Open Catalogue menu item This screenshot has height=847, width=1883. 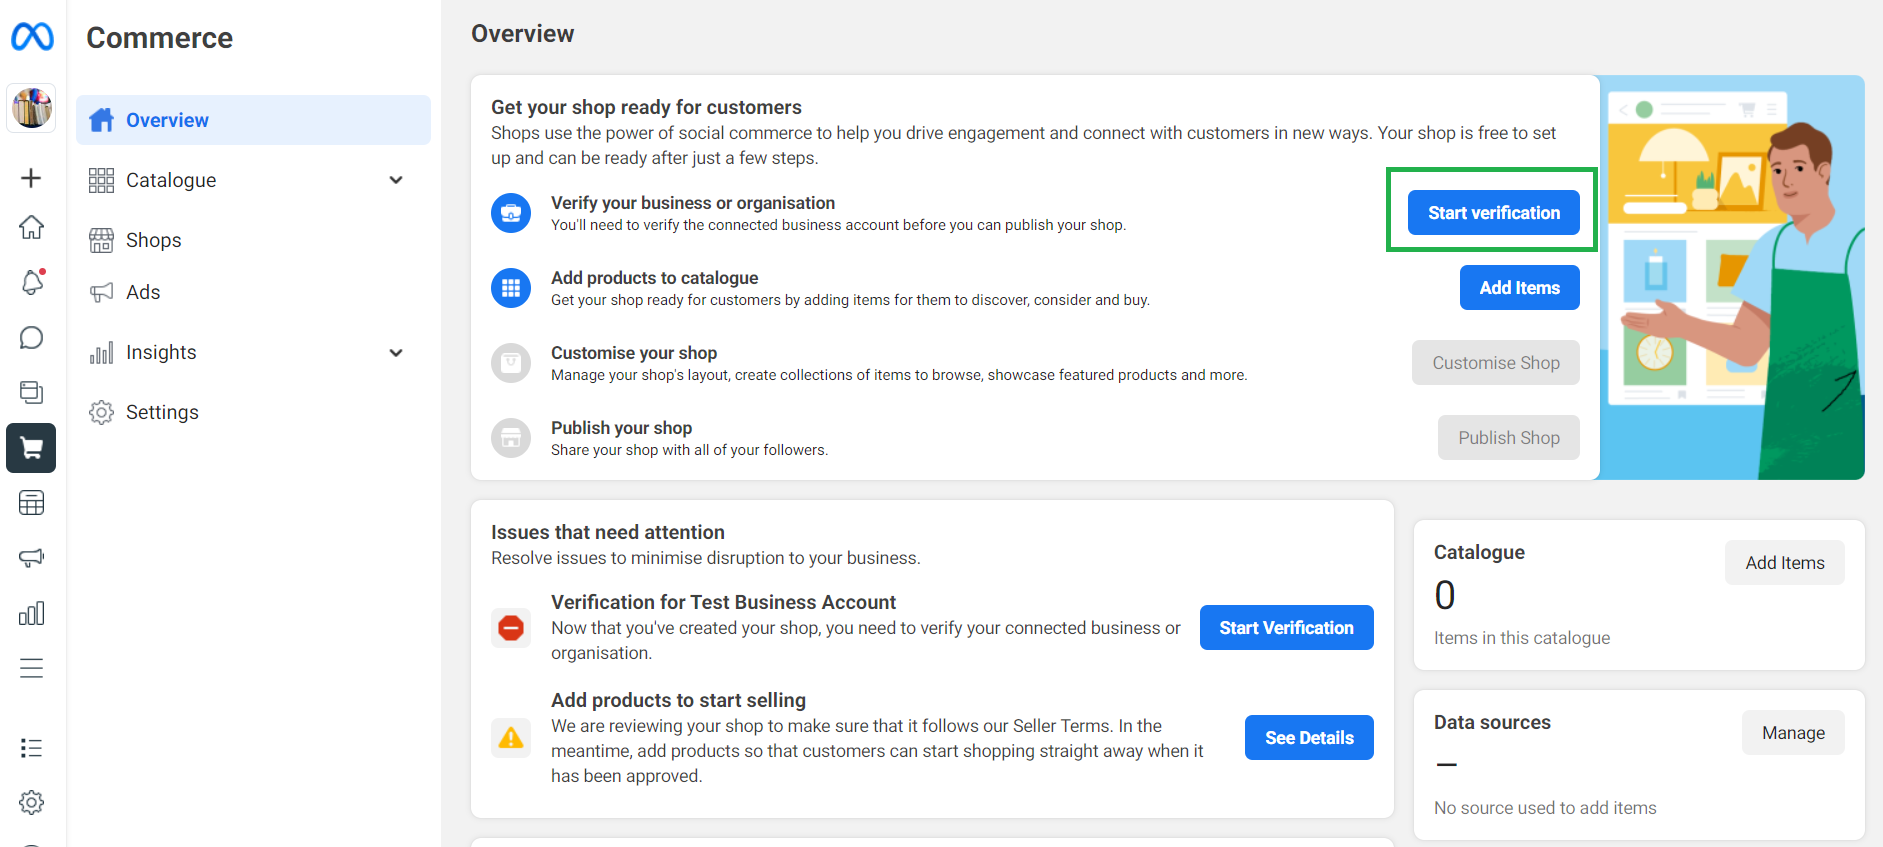pyautogui.click(x=253, y=180)
